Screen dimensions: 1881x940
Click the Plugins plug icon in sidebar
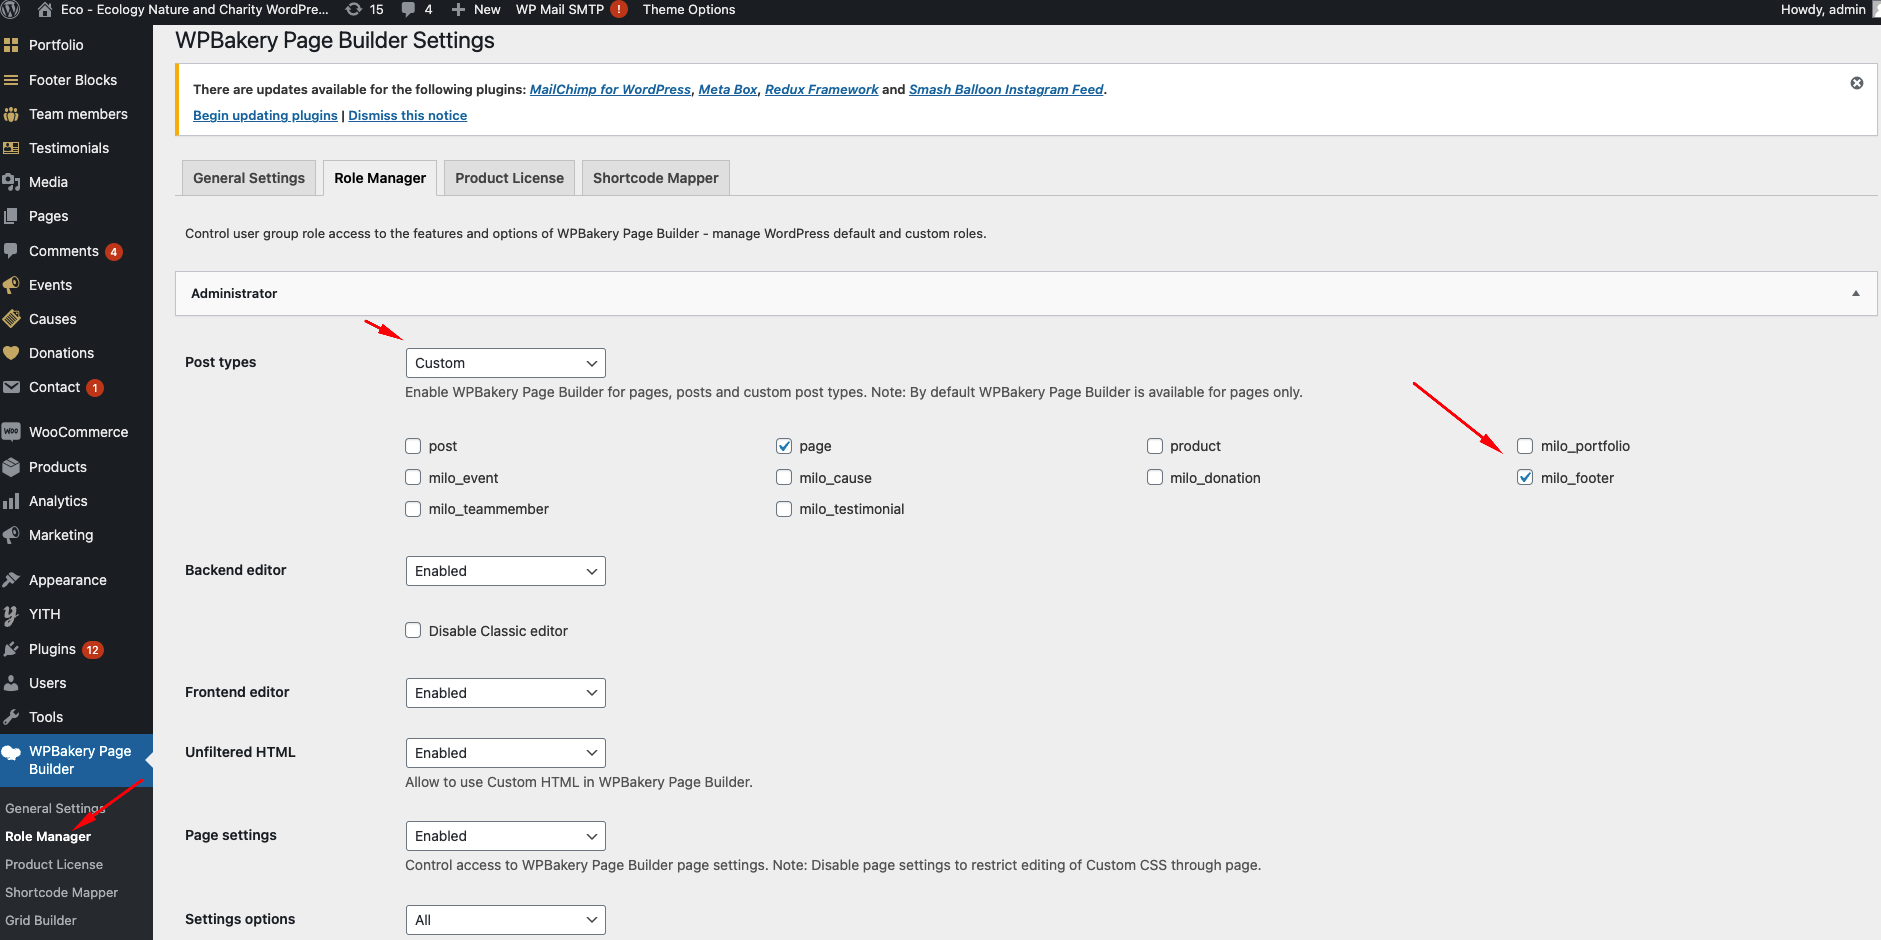click(x=11, y=649)
